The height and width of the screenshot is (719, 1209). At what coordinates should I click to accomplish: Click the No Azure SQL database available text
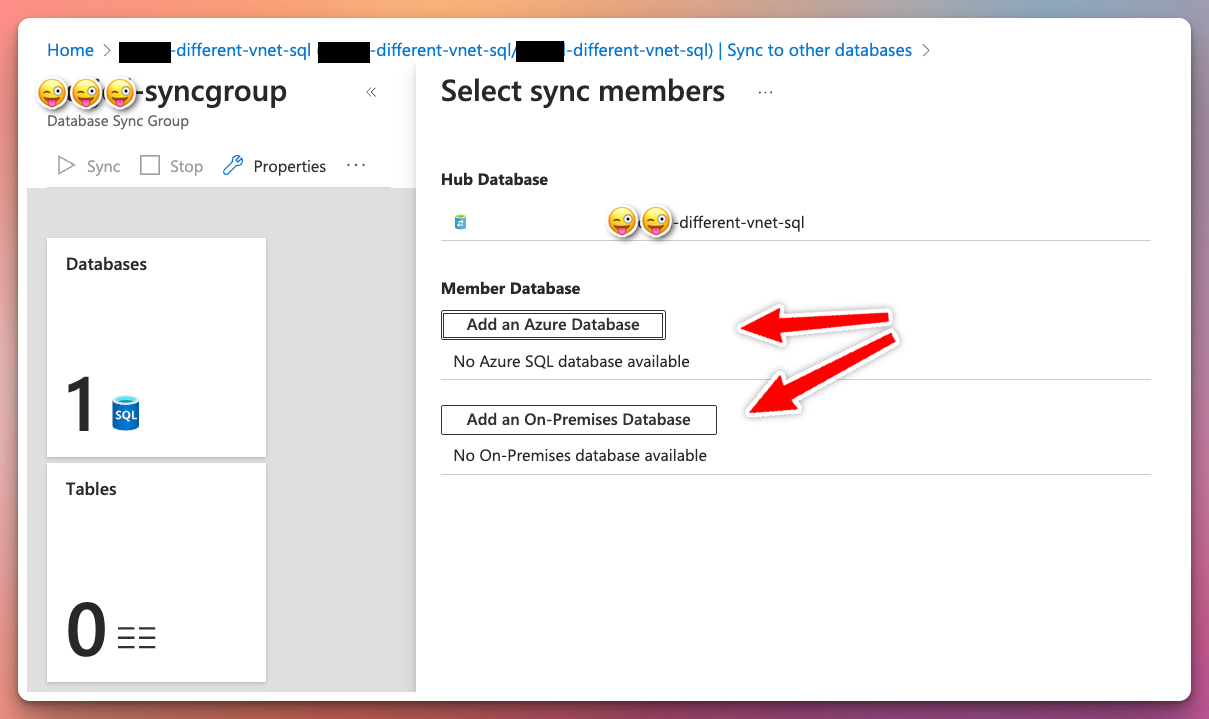(x=571, y=361)
